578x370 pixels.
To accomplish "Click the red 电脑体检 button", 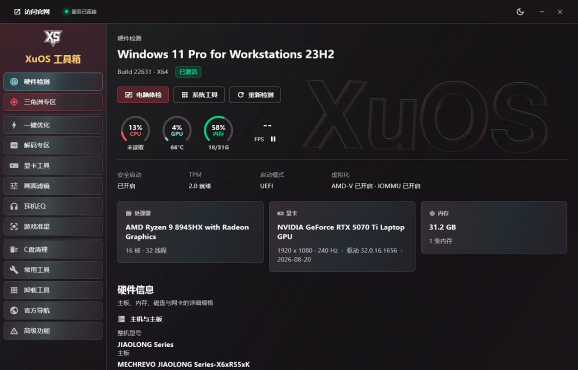I will pos(143,95).
